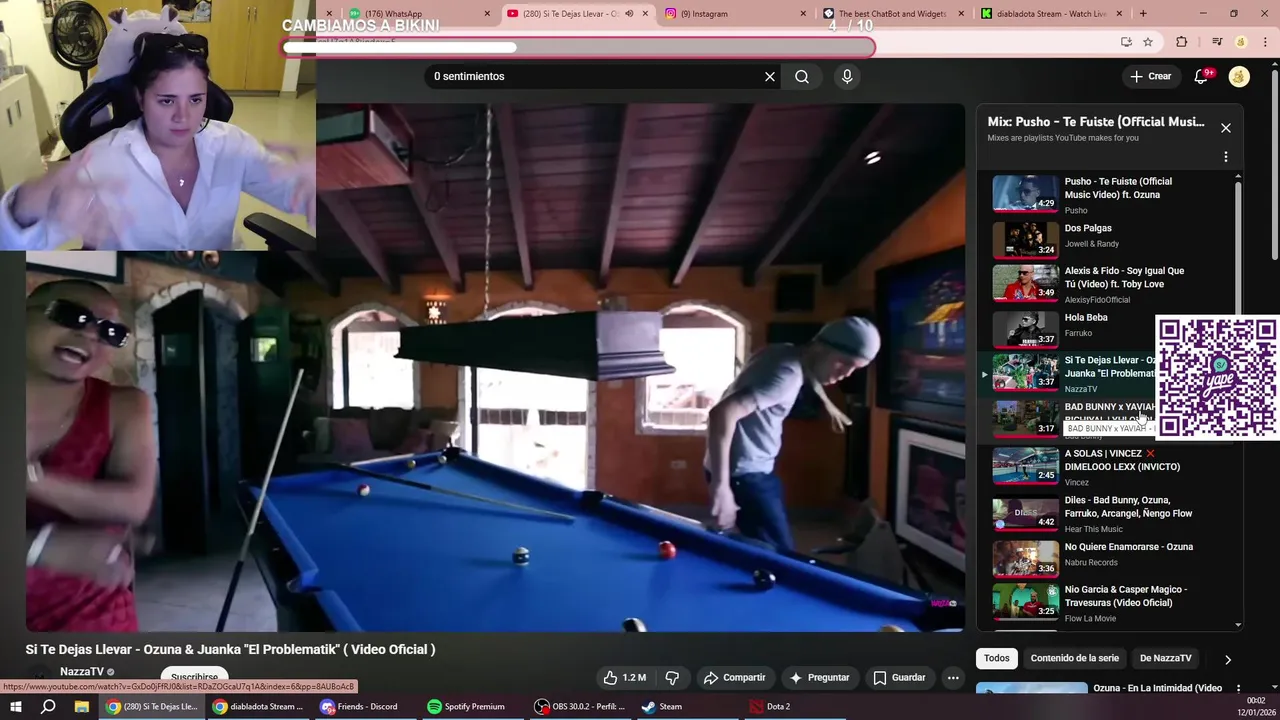The height and width of the screenshot is (720, 1280).
Task: Open options for Ozuna - En La Intimidad
Action: (1238, 689)
